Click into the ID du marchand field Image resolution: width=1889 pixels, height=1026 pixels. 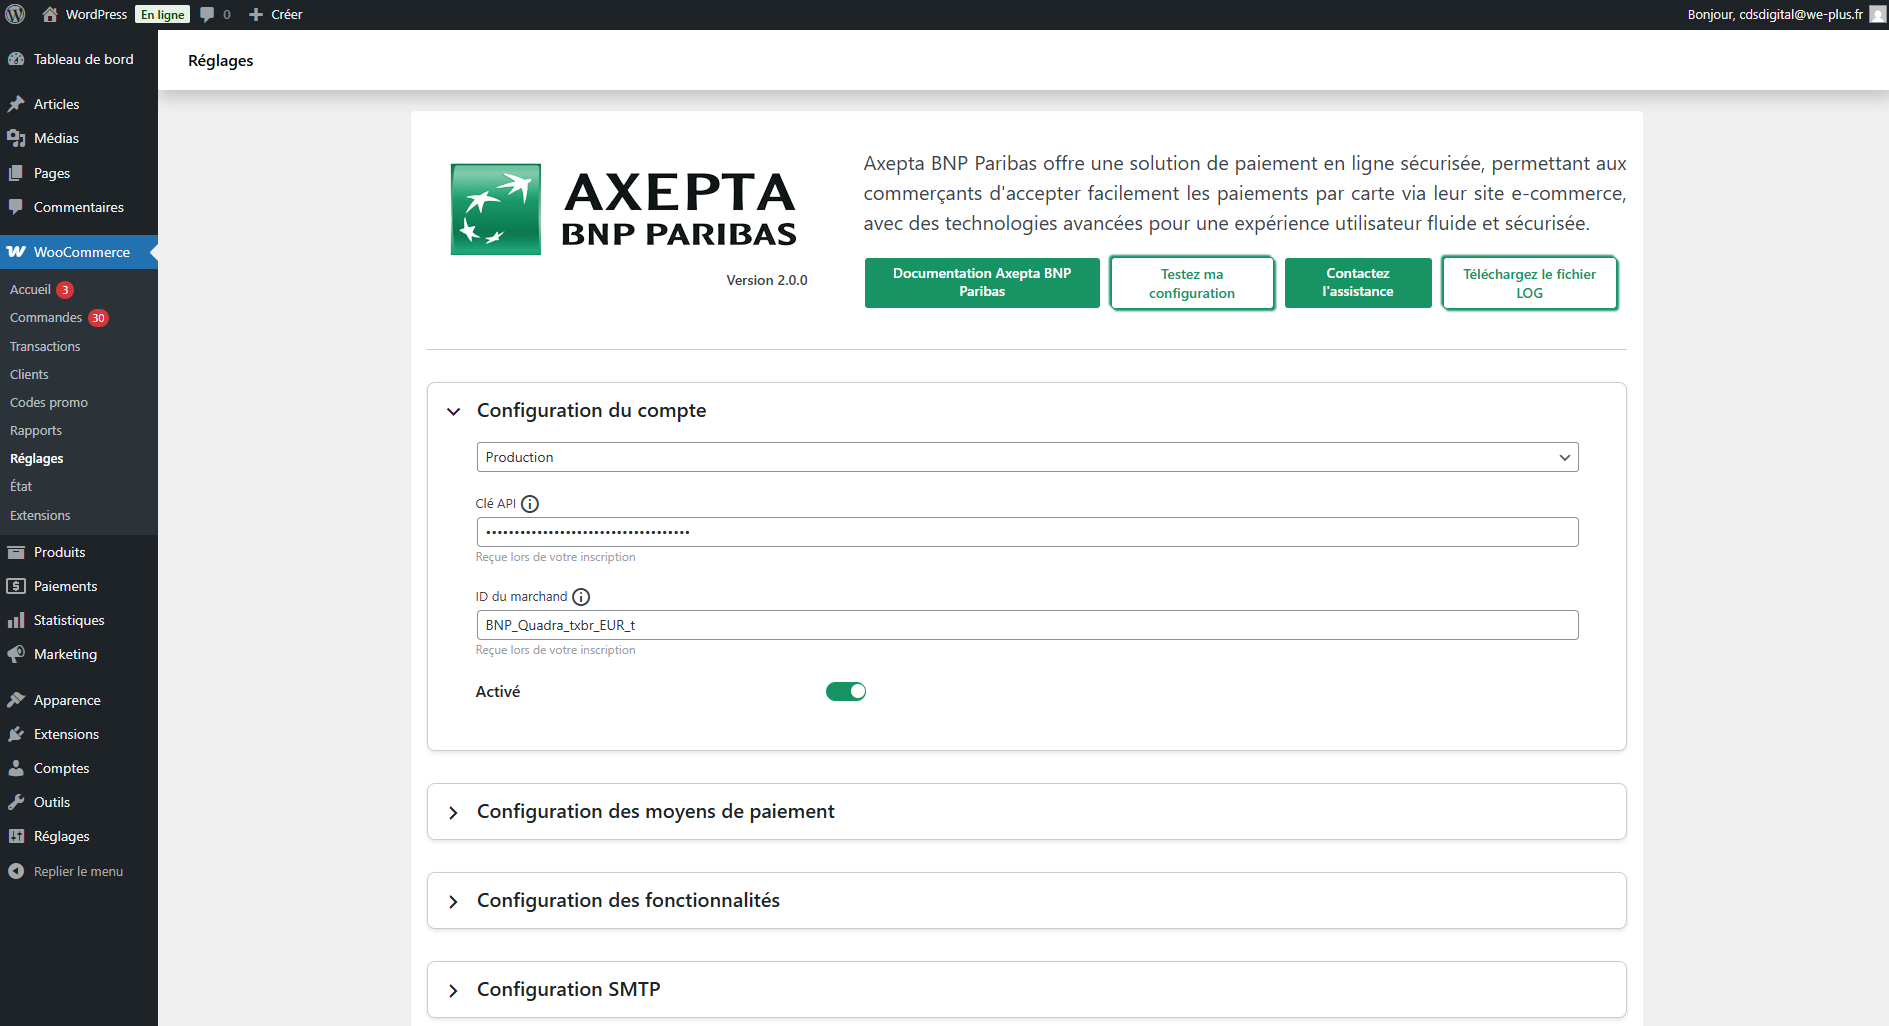pos(1027,625)
